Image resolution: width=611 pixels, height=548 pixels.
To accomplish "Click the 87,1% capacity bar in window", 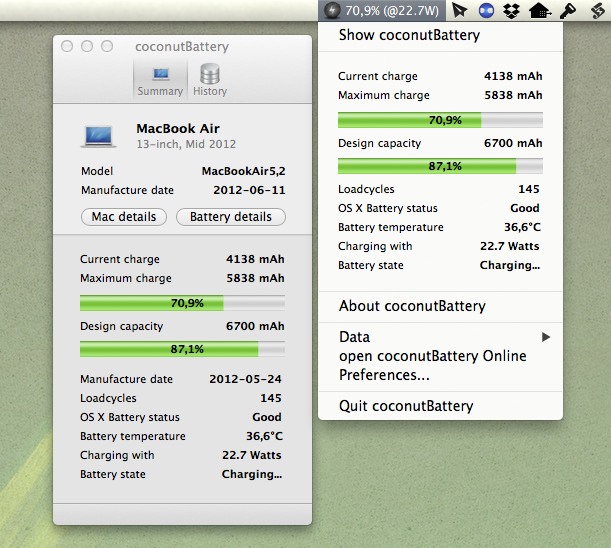I will click(182, 349).
